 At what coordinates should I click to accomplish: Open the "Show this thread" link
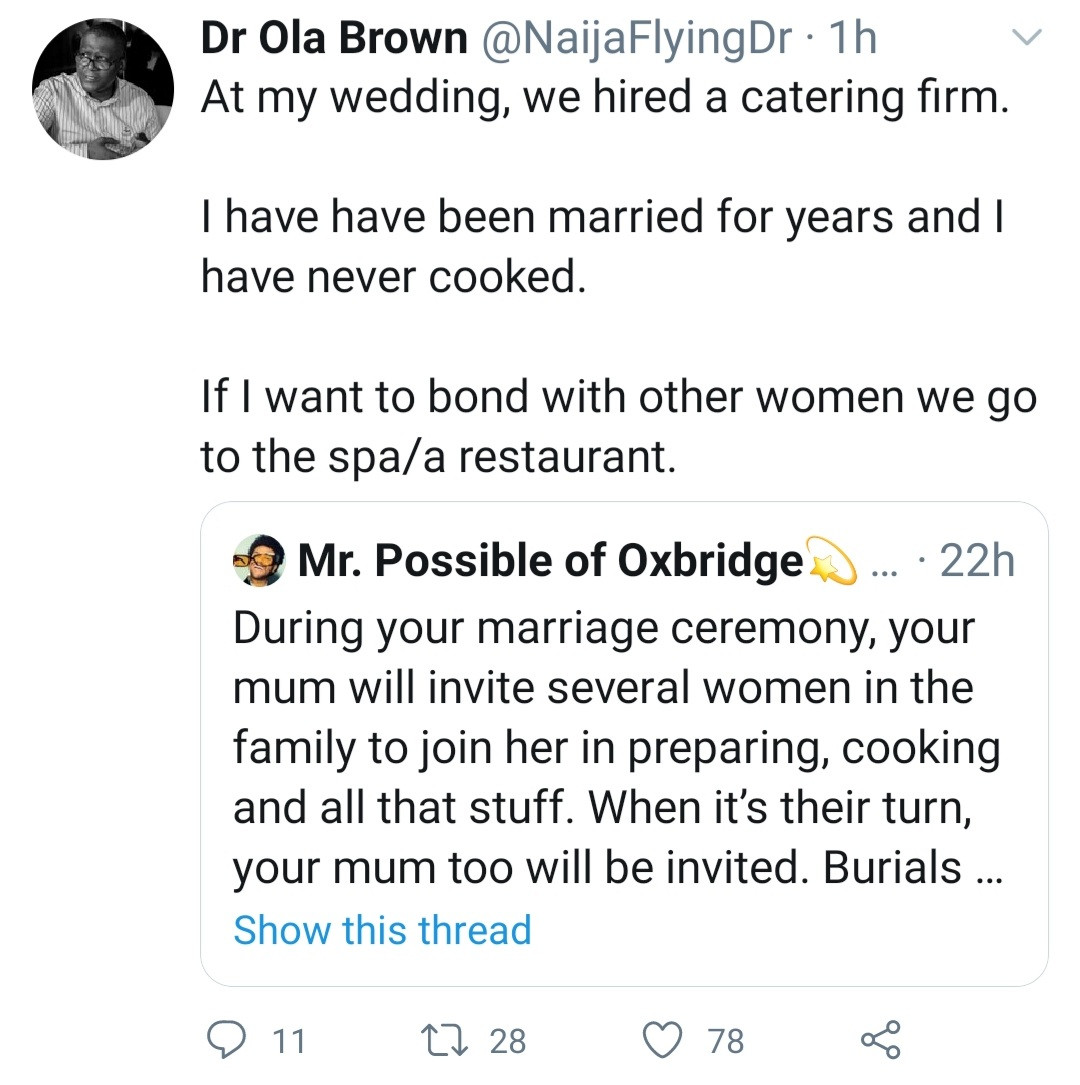[x=382, y=930]
